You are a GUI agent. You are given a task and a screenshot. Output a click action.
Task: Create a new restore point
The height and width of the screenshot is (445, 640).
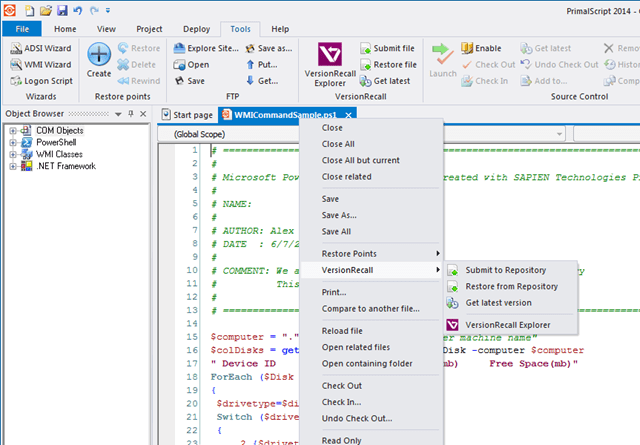tap(99, 60)
